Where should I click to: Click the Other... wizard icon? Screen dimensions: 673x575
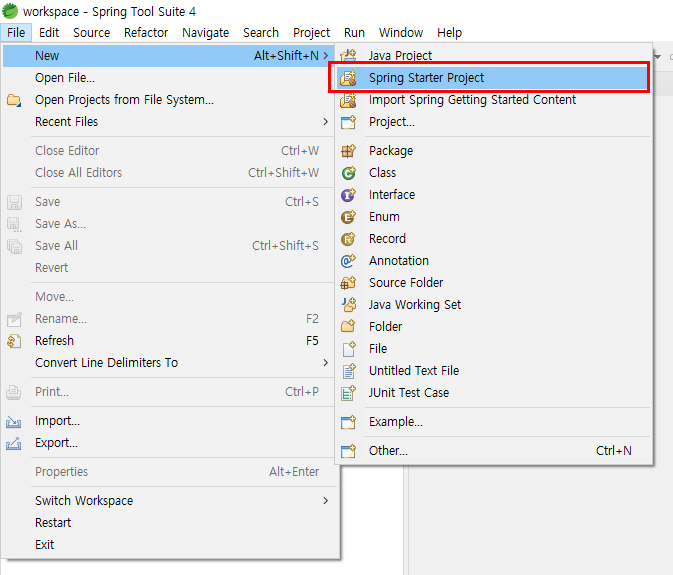point(348,451)
